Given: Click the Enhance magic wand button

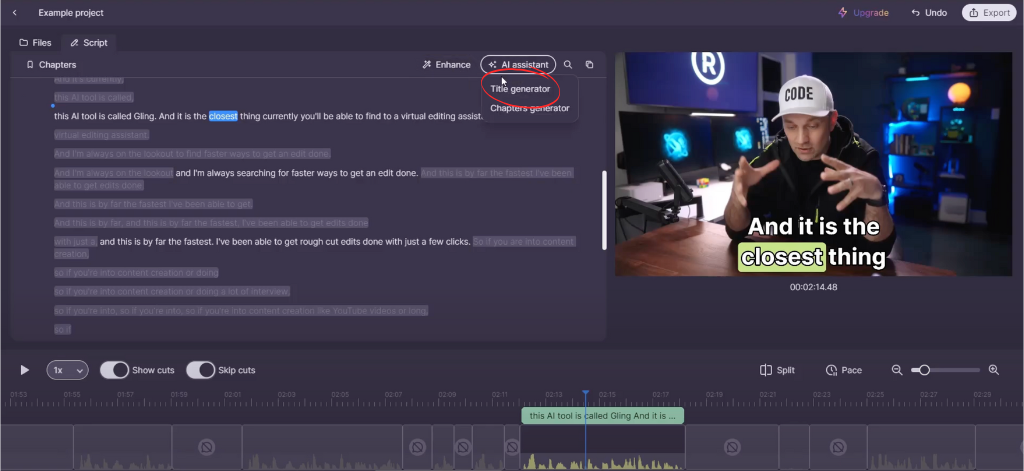Looking at the screenshot, I should tap(446, 65).
